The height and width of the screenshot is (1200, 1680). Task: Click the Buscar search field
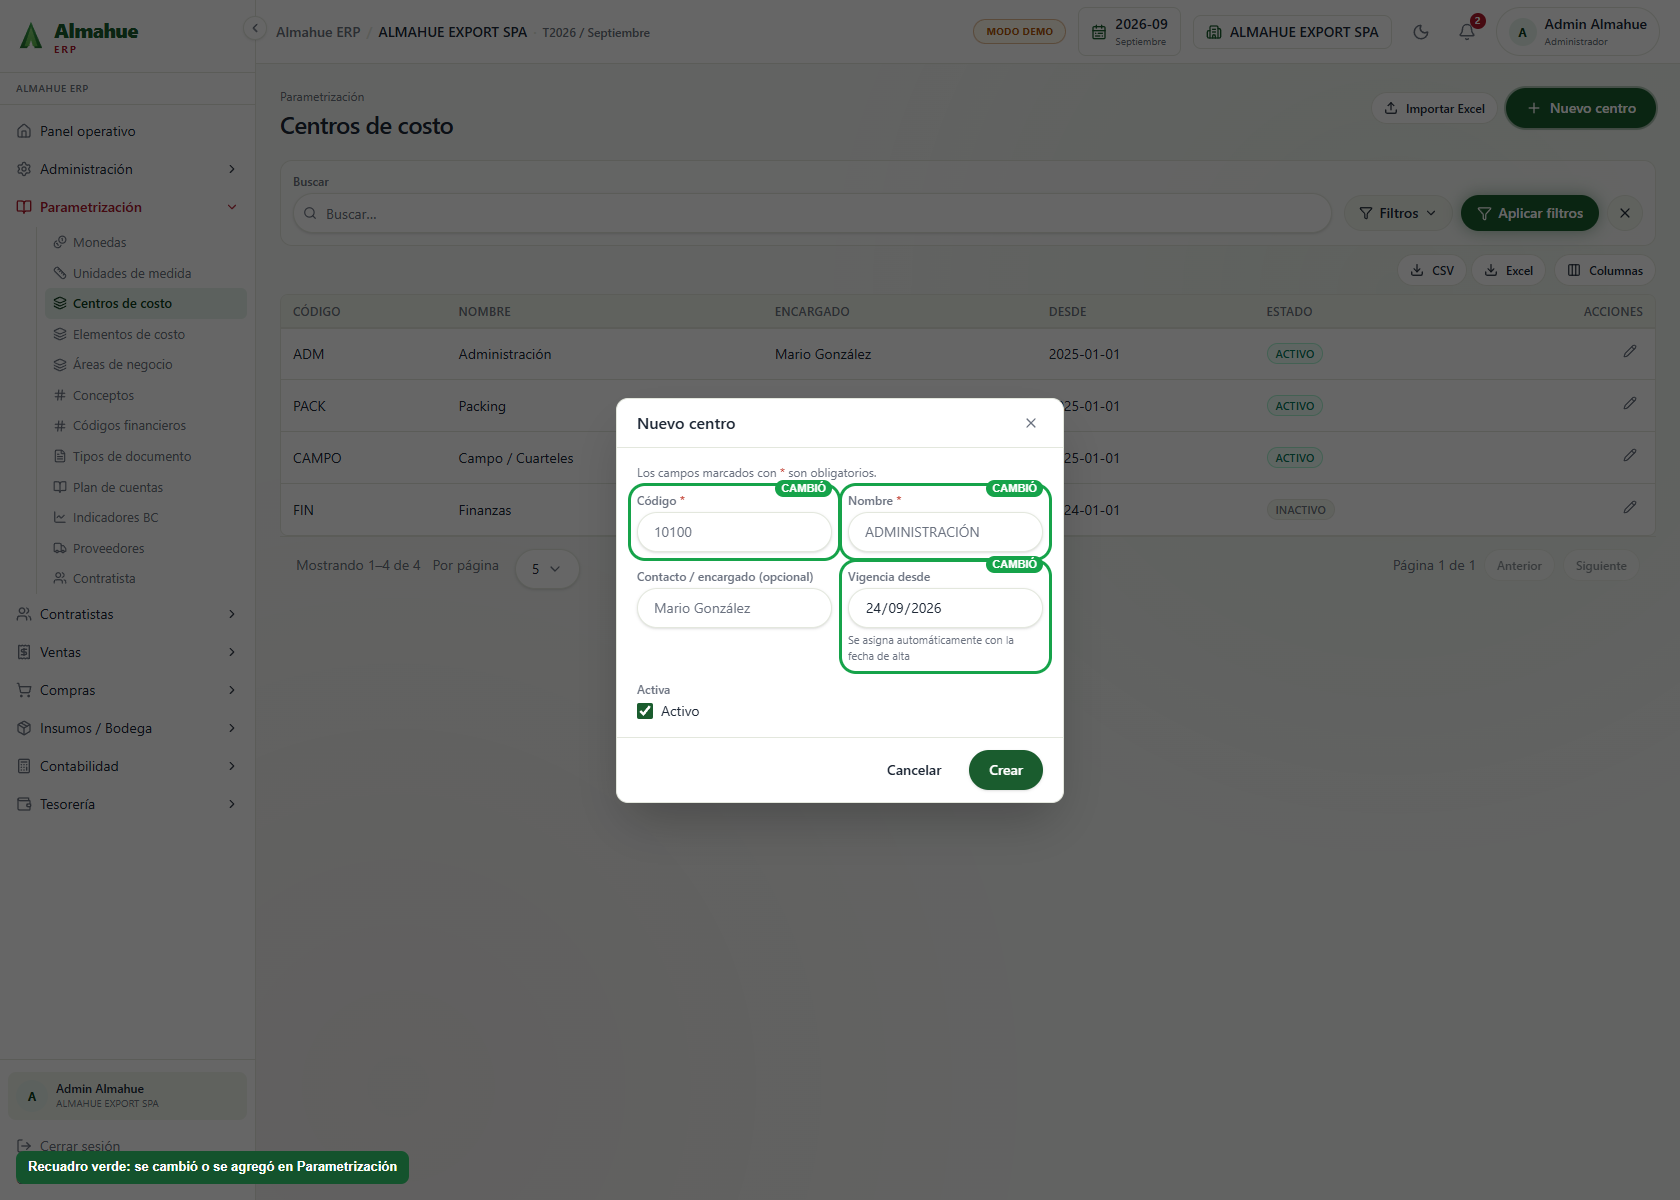tap(812, 213)
